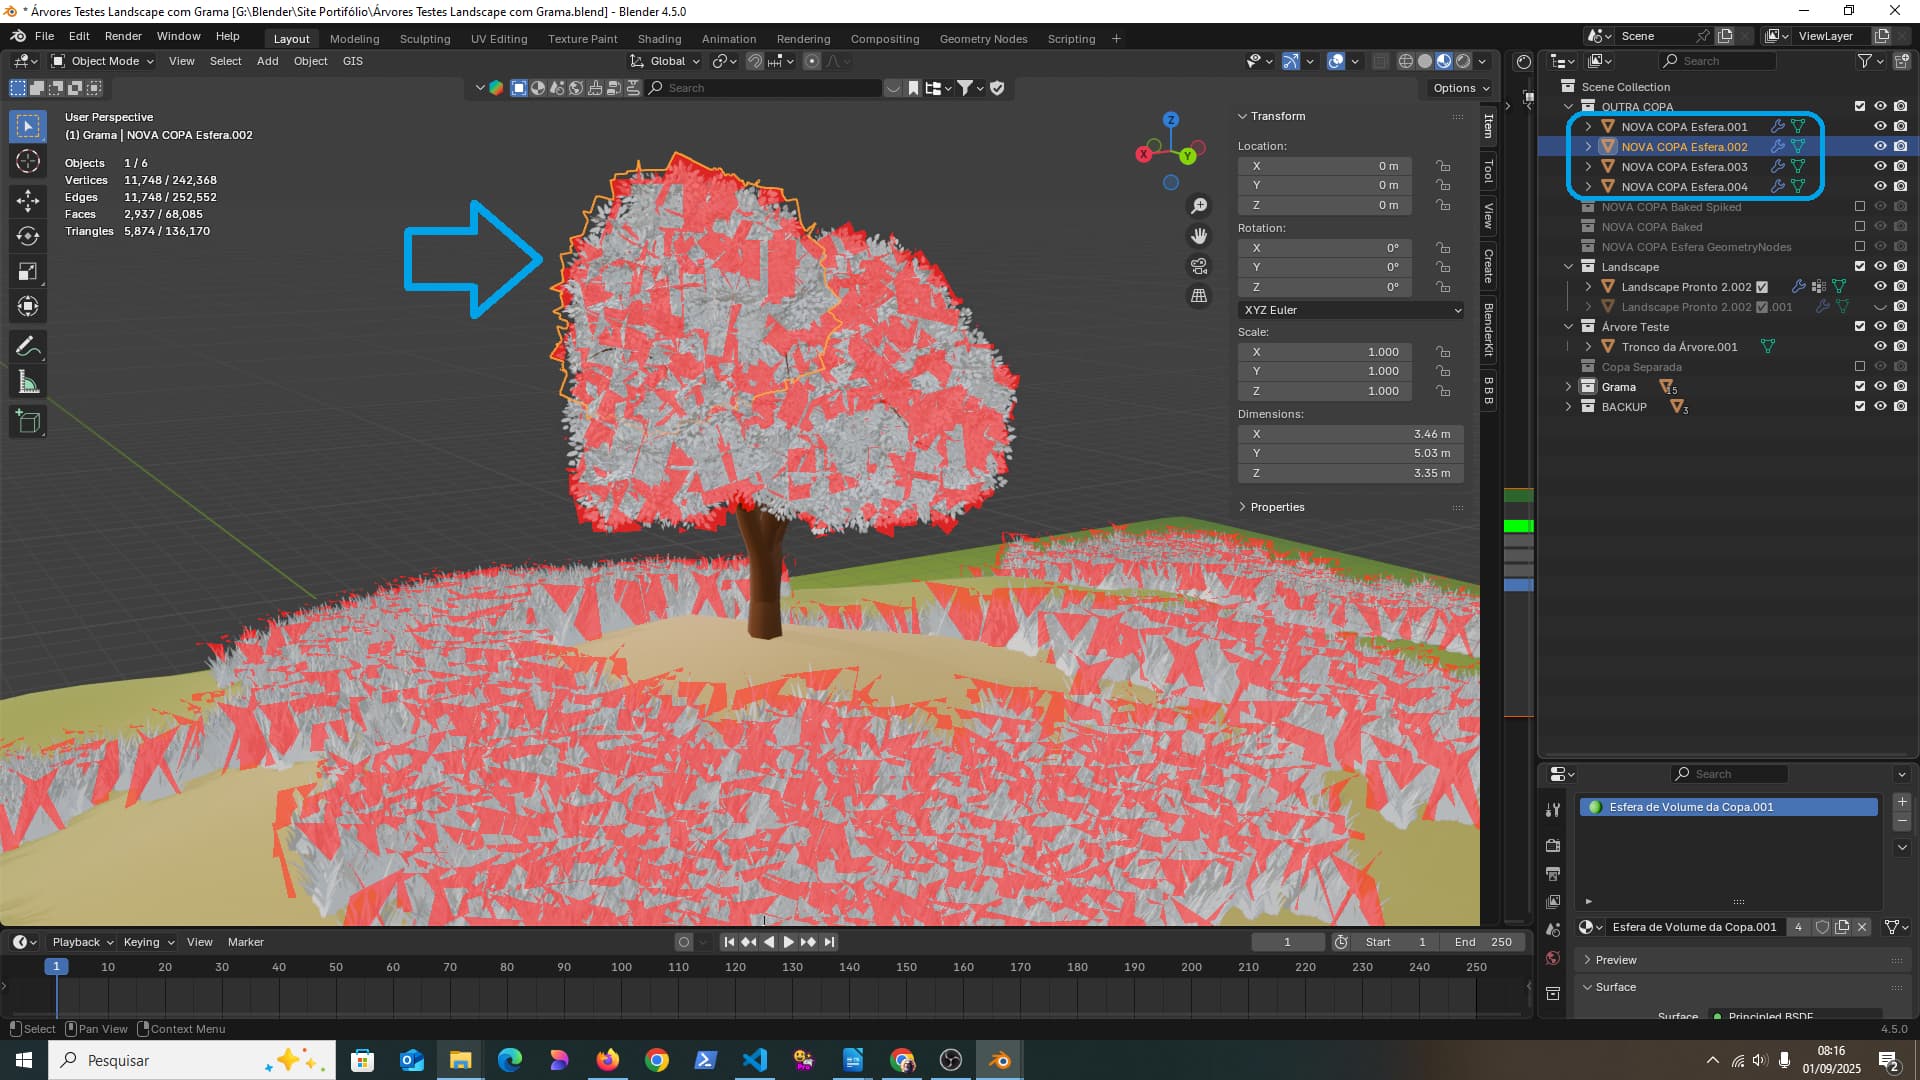Click the Add Cube tool

click(28, 422)
